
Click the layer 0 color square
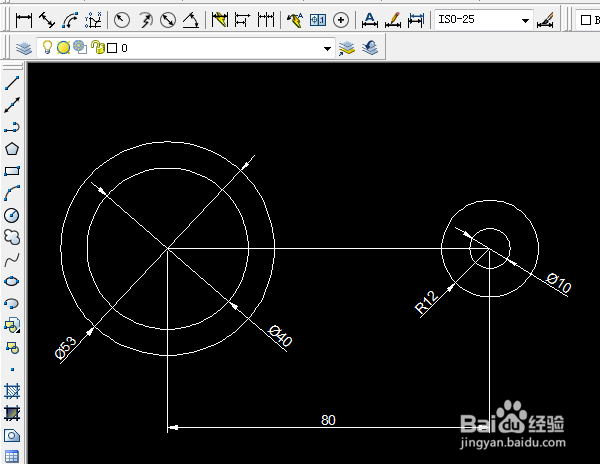pos(112,48)
